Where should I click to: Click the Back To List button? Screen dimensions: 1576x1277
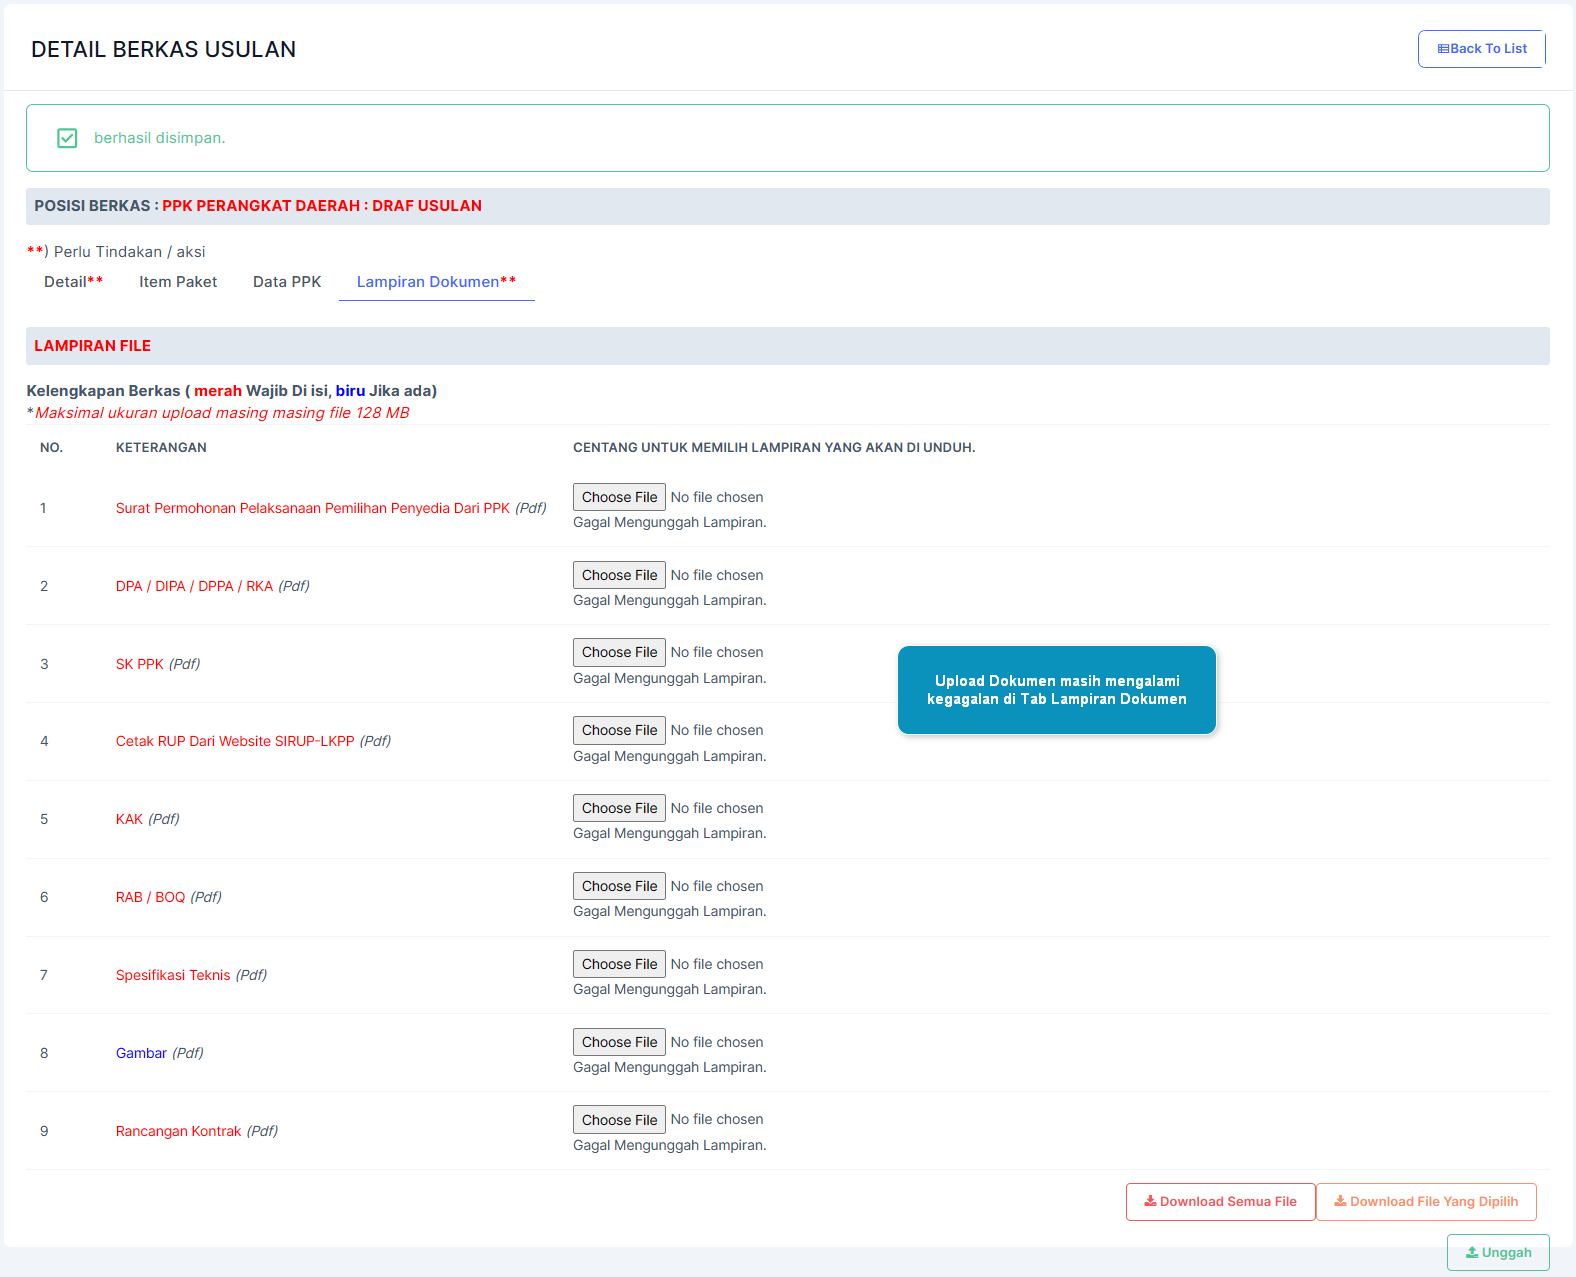tap(1481, 49)
